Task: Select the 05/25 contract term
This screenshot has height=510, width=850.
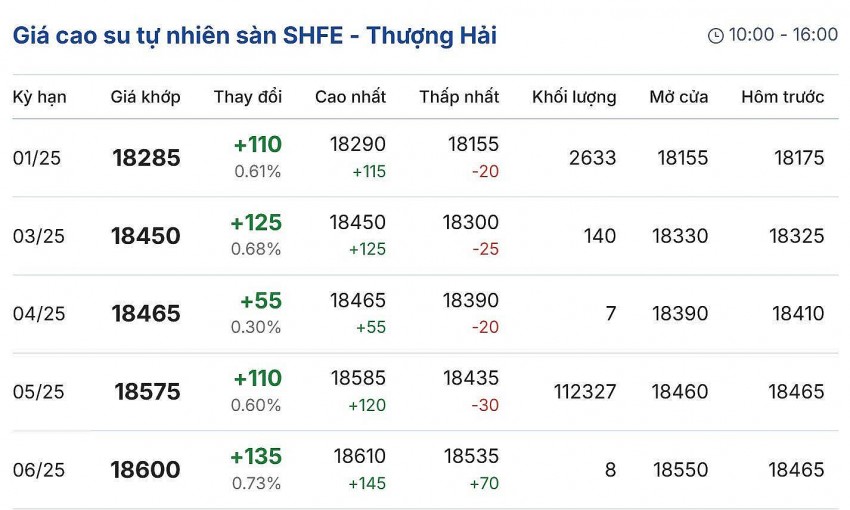Action: [39, 392]
